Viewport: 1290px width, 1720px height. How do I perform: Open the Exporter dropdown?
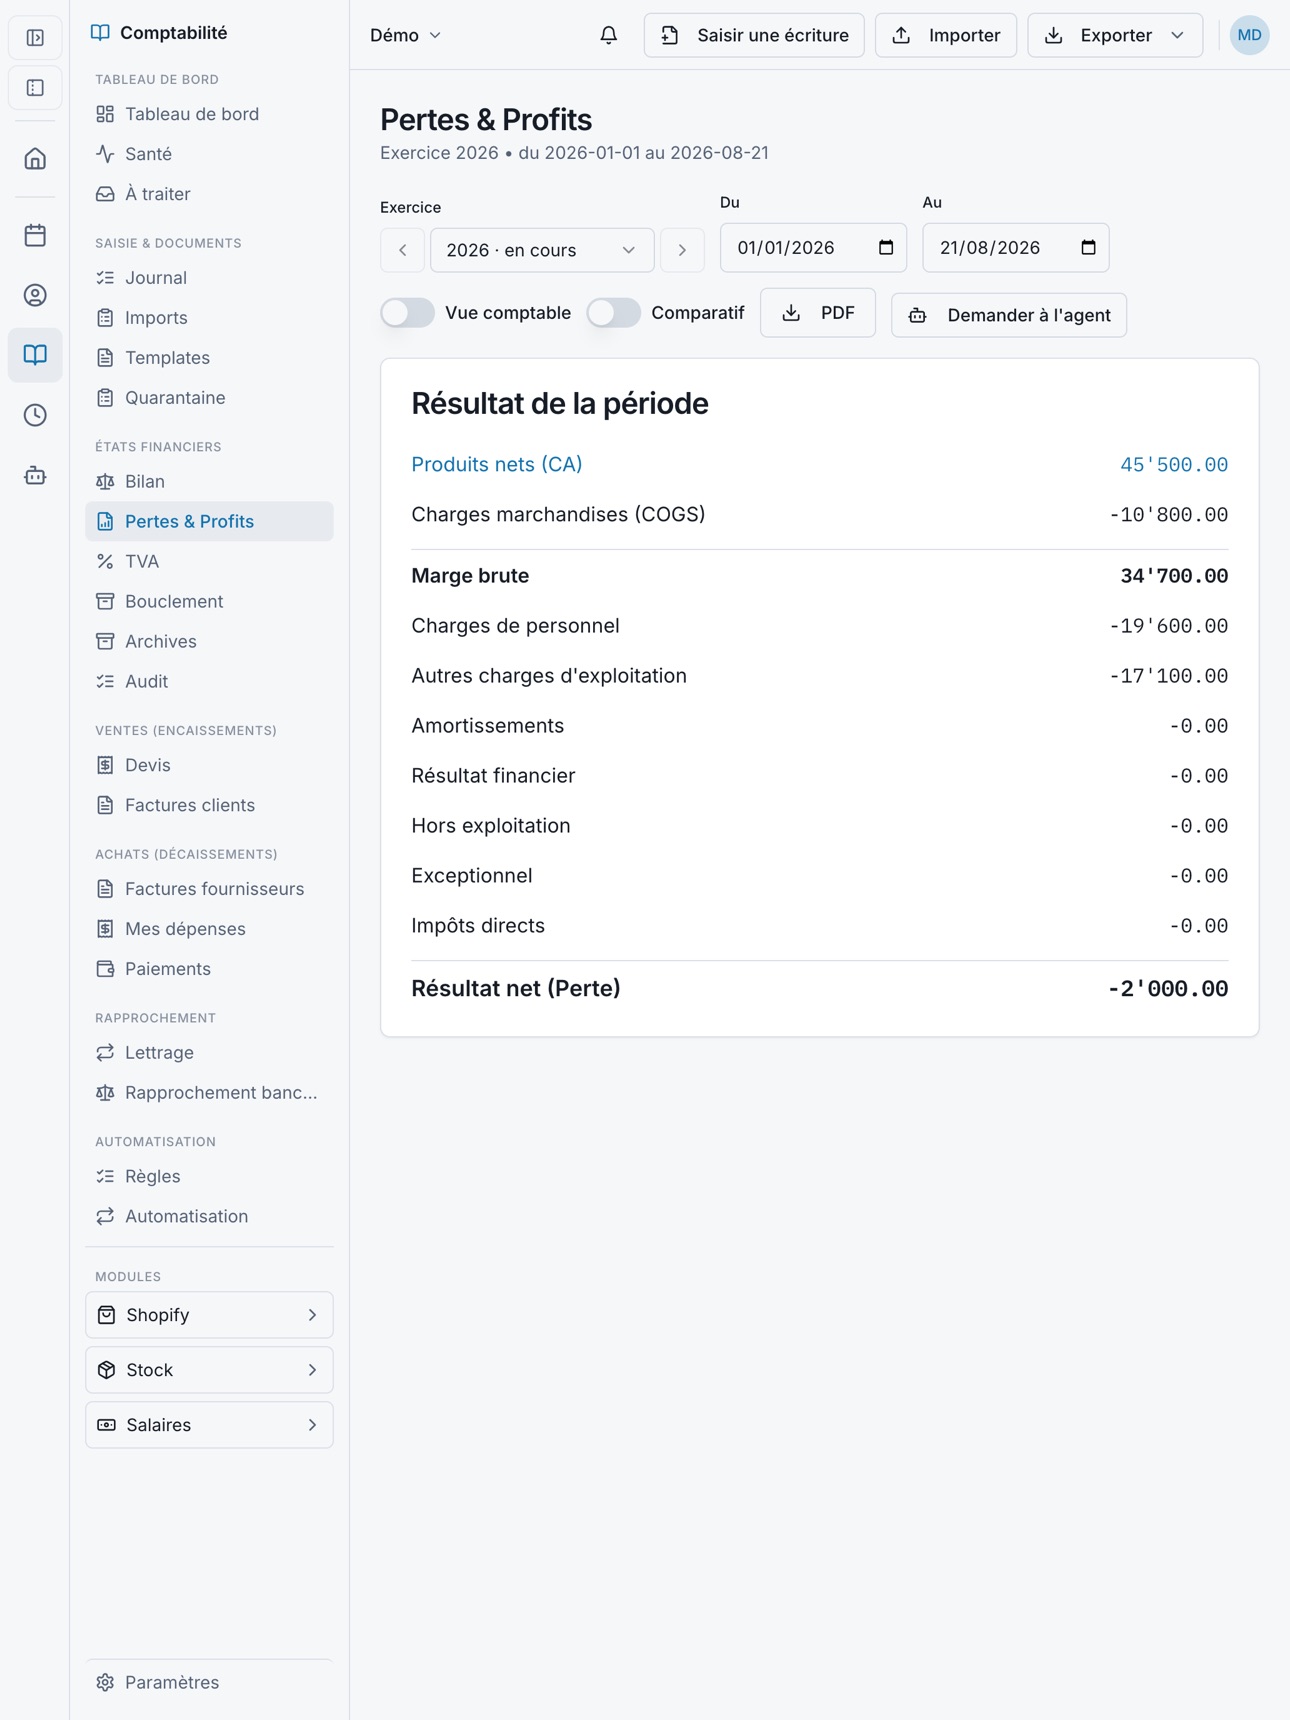(x=1115, y=35)
